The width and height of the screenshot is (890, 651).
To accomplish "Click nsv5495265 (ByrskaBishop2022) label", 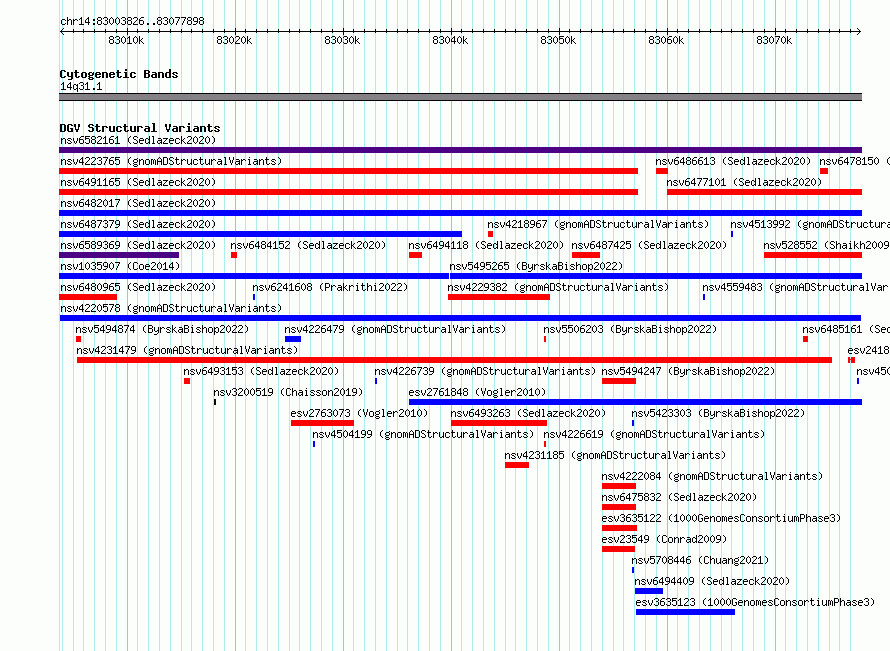I will pos(536,266).
